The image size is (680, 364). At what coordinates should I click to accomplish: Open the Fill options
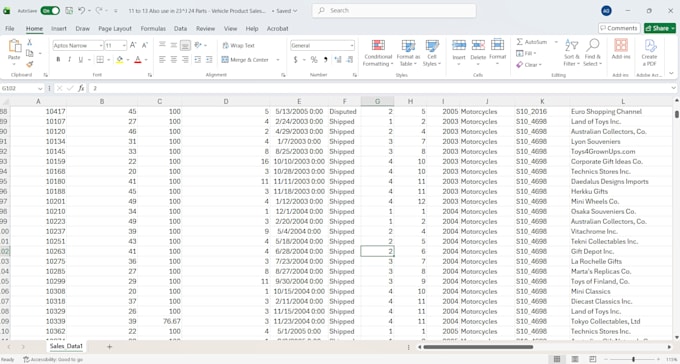[526, 53]
